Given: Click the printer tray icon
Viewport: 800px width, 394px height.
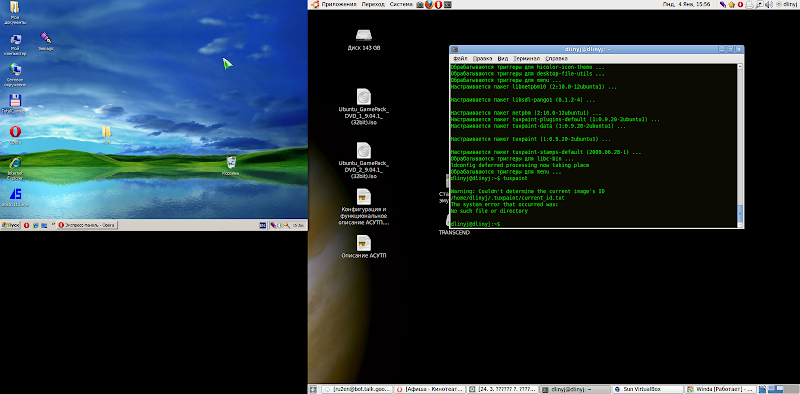Looking at the screenshot, I should [x=749, y=5].
